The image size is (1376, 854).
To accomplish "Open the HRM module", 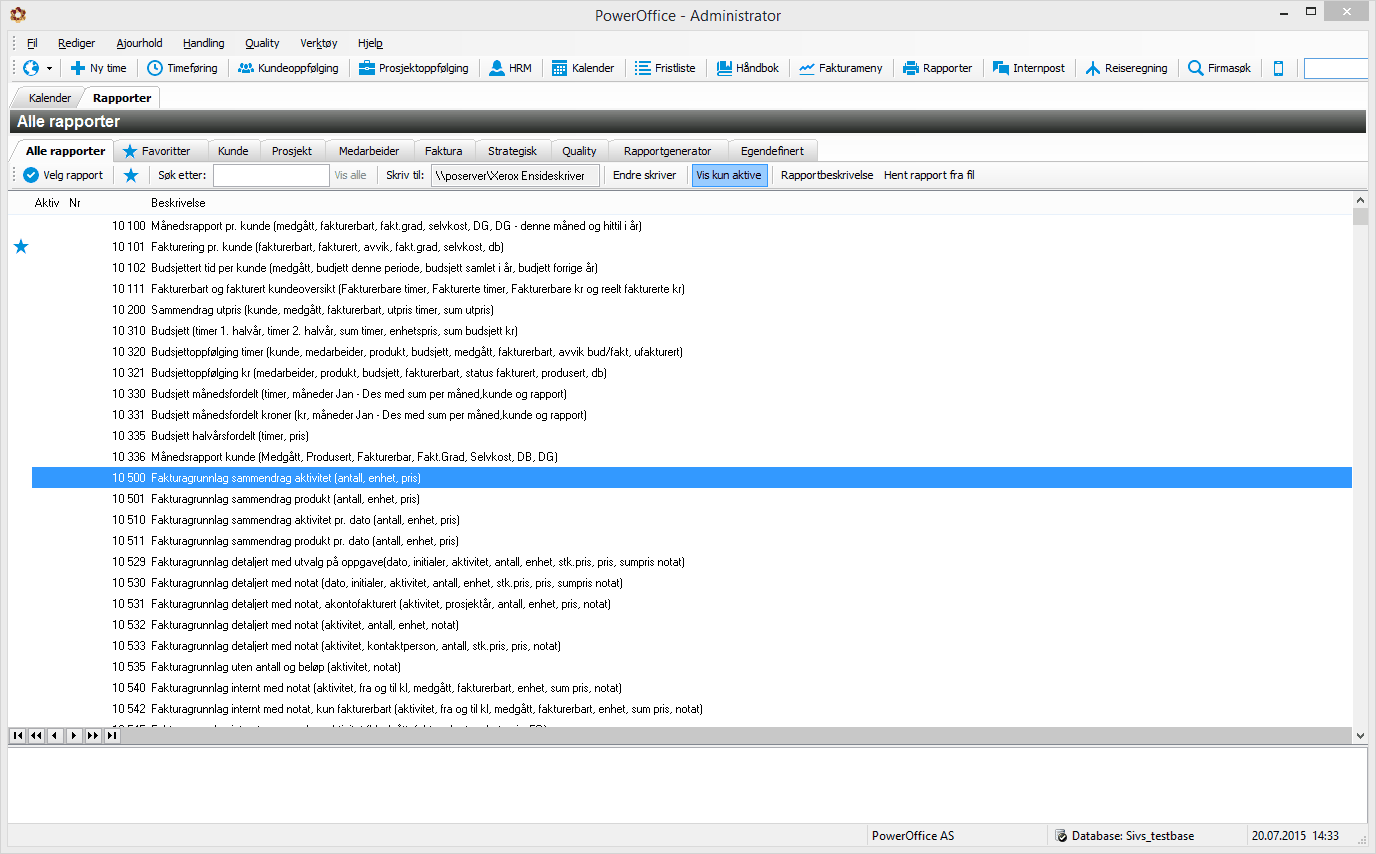I will coord(510,68).
